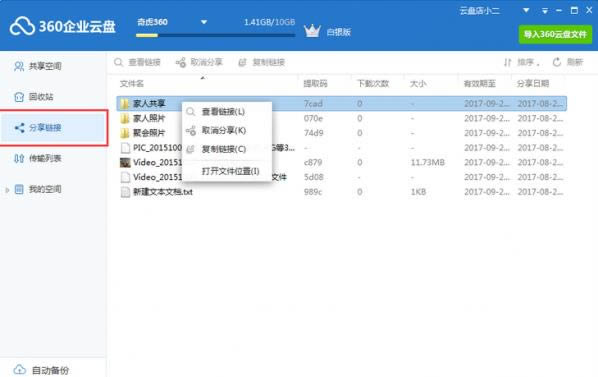Click the 刷新 refresh button
Viewport: 598px width, 377px height.
568,62
